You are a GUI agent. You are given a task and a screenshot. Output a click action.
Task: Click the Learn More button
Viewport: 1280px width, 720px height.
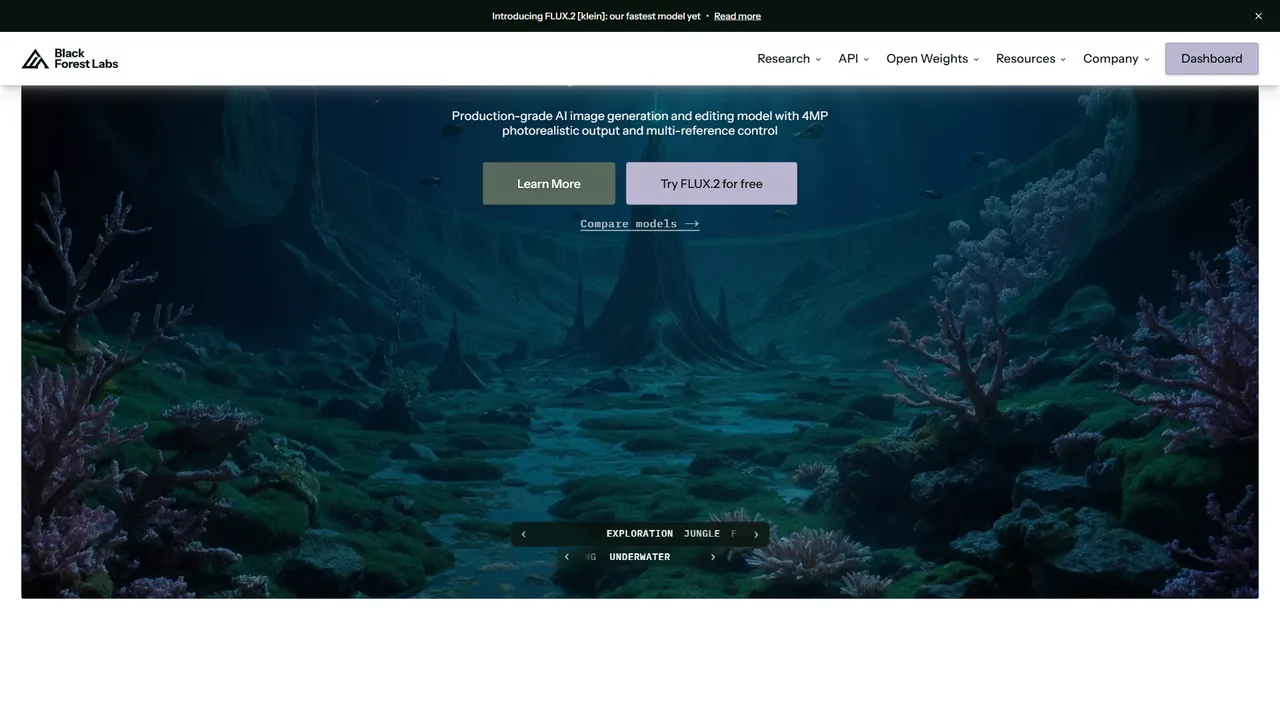[x=549, y=184]
